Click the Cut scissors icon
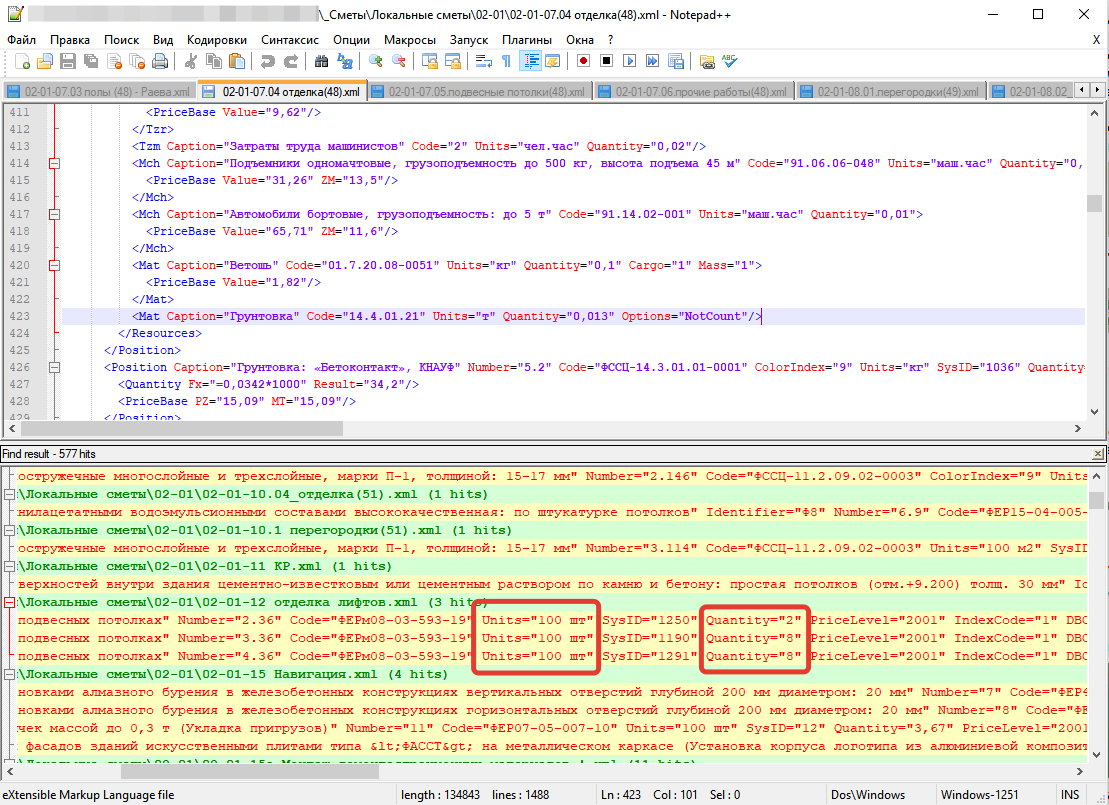The height and width of the screenshot is (805, 1109). (190, 62)
